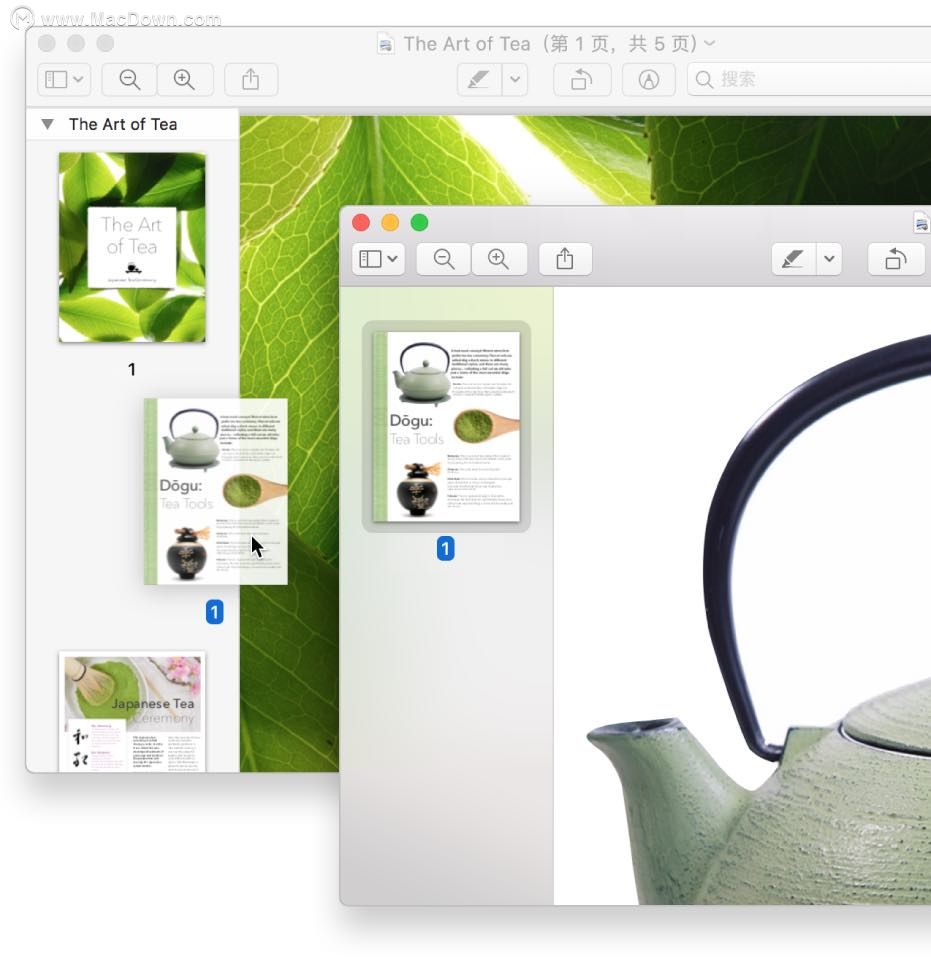Rotate page in front Preview window
This screenshot has width=931, height=968.
pyautogui.click(x=896, y=259)
